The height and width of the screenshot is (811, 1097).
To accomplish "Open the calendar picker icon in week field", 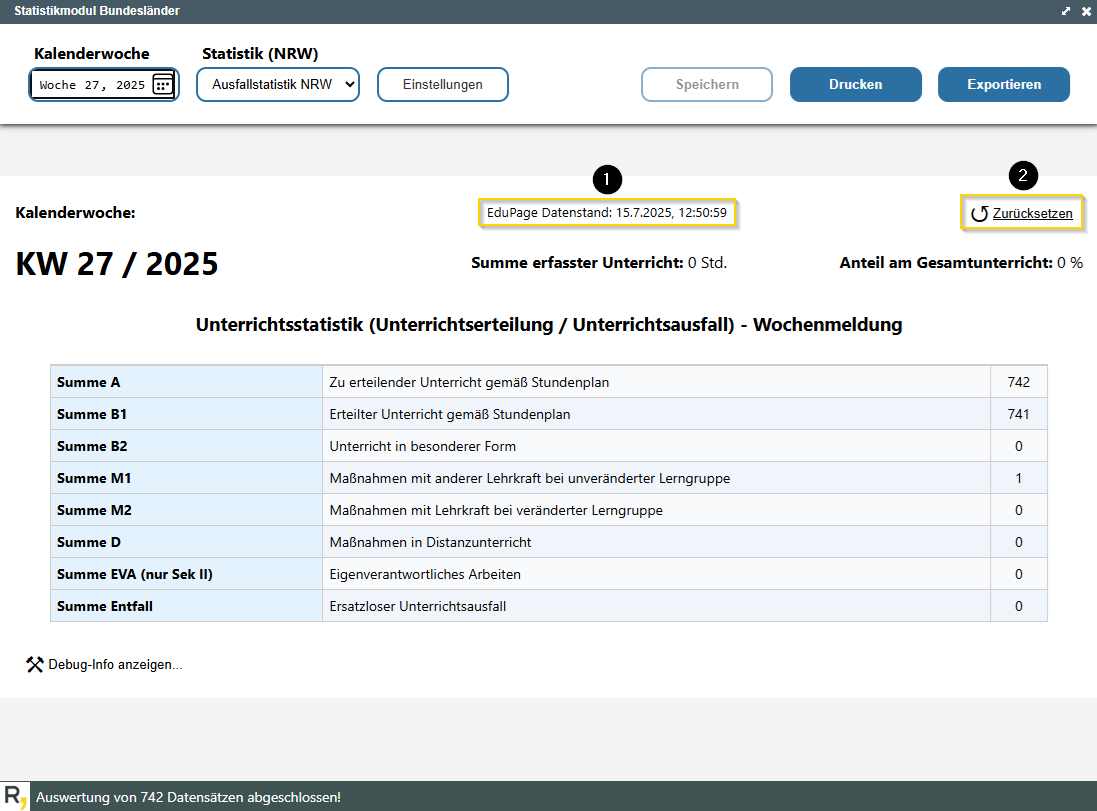I will (162, 85).
